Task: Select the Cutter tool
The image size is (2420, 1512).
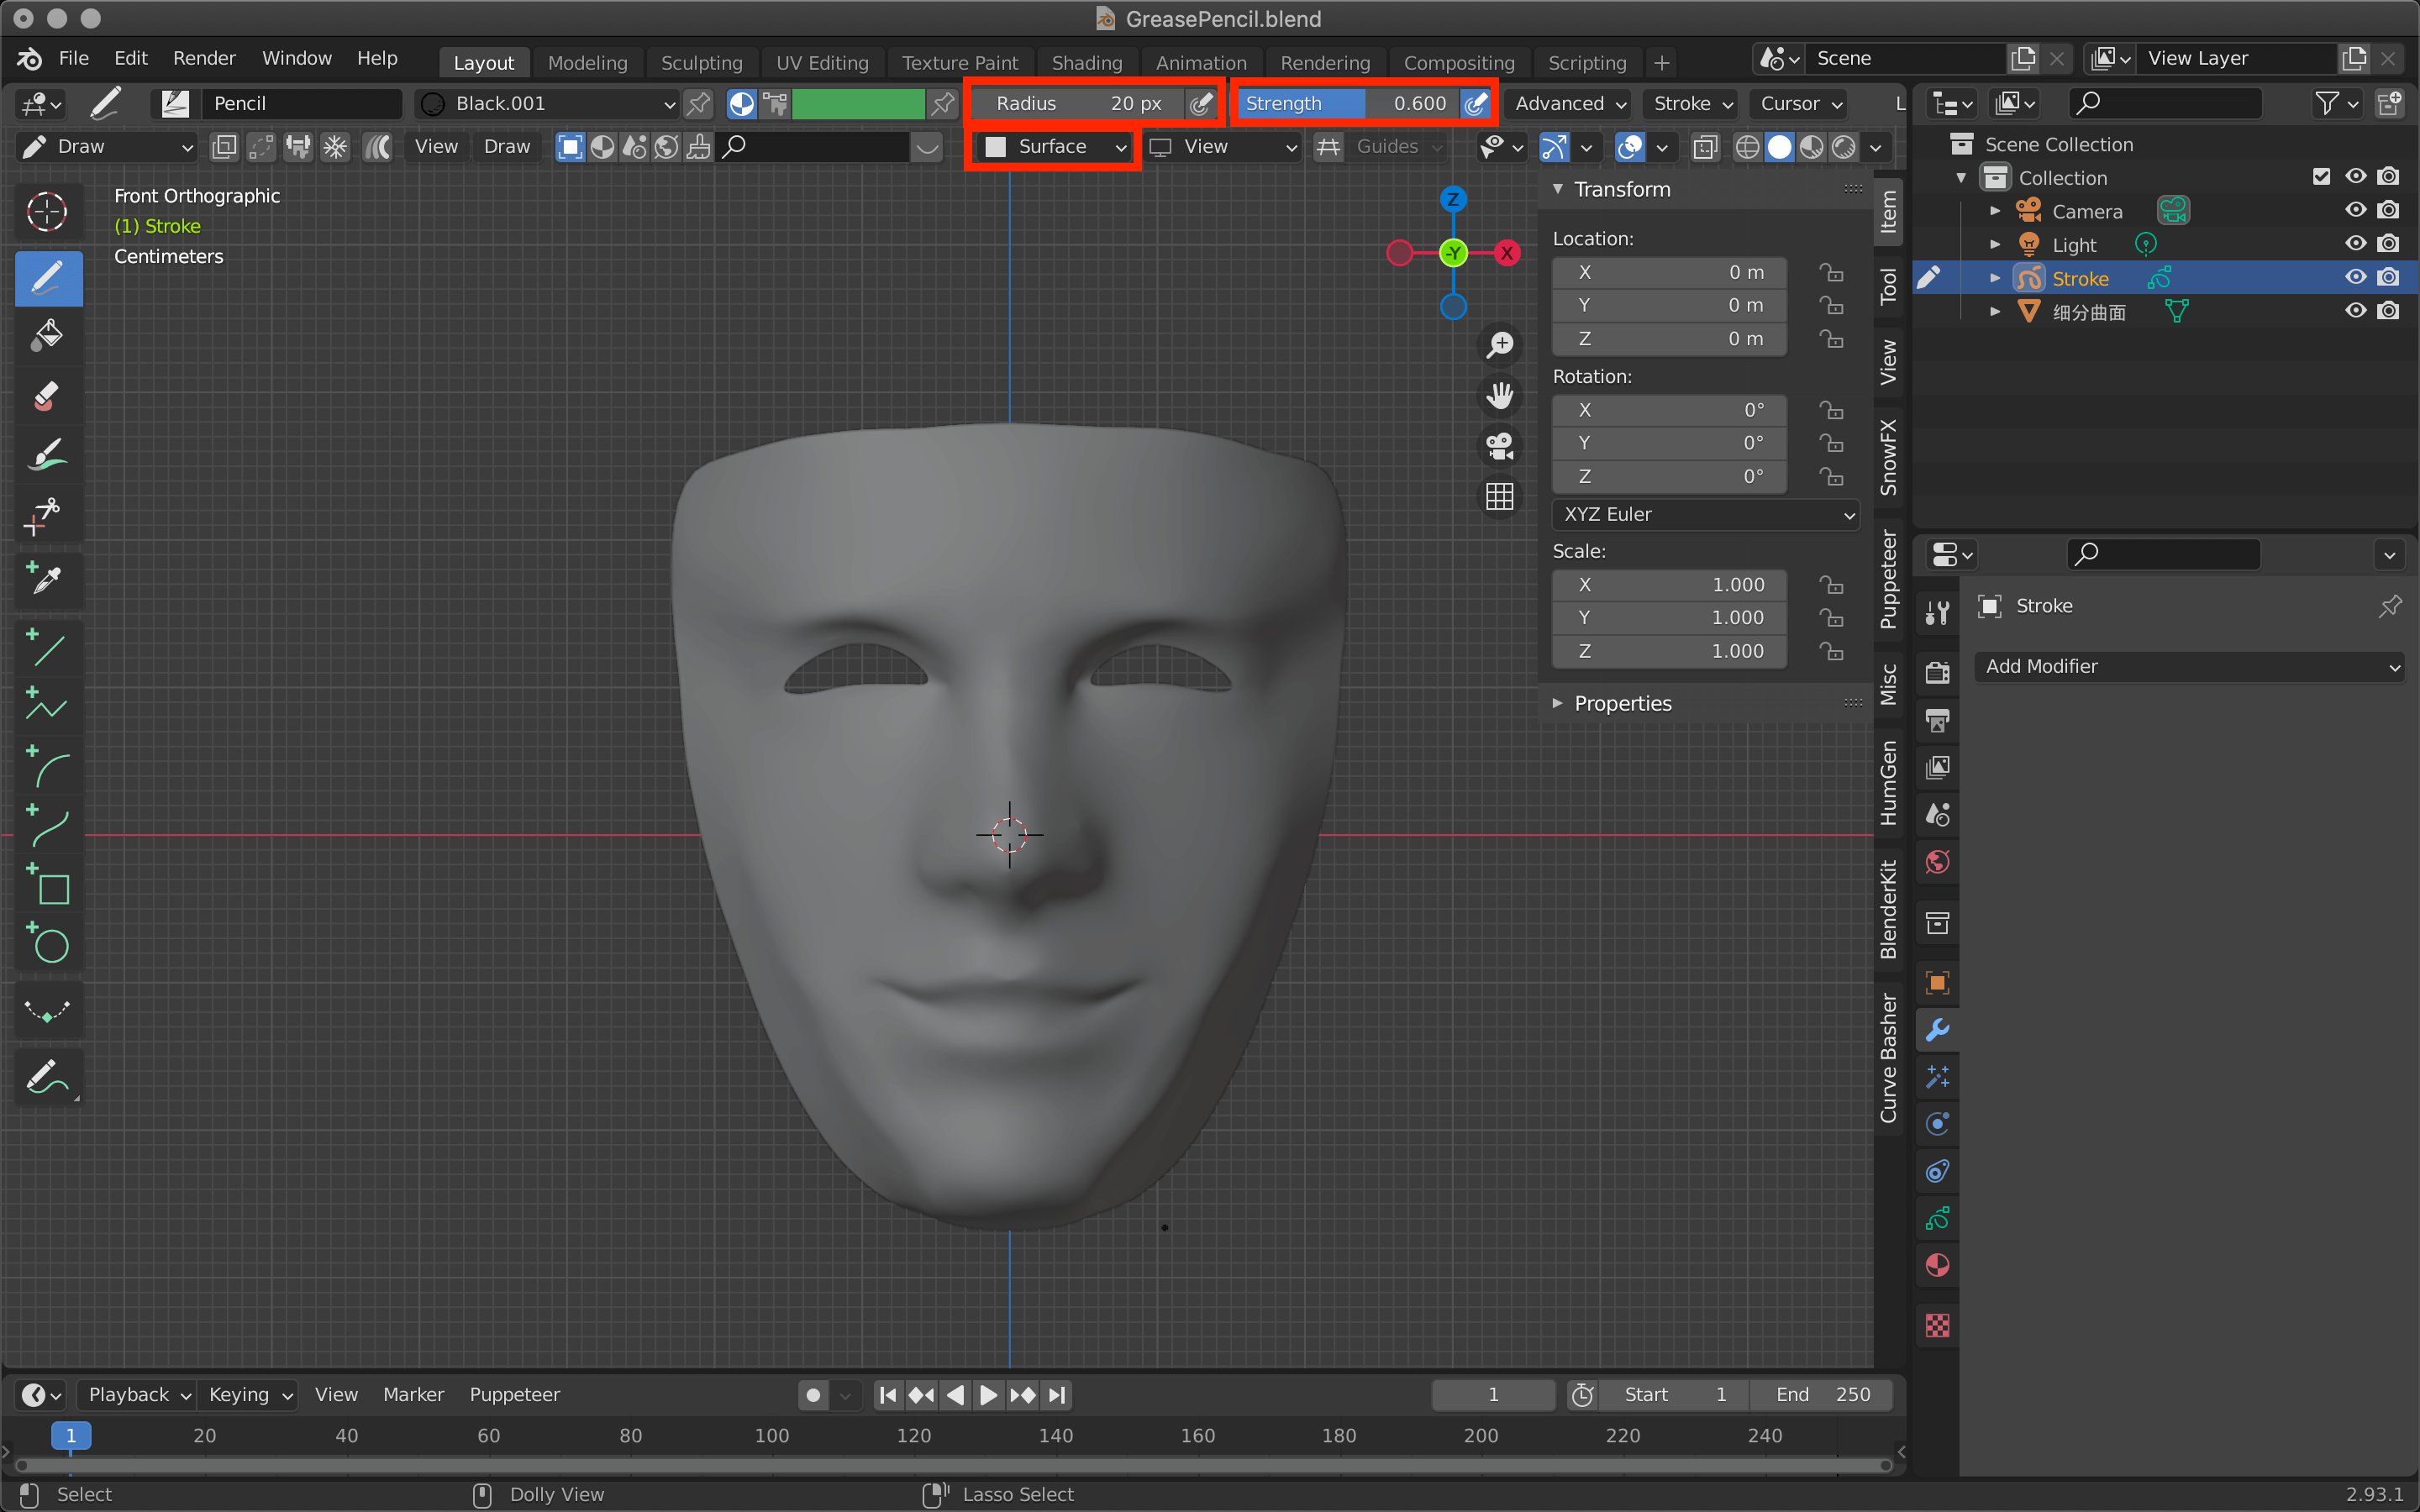Action: [x=48, y=514]
